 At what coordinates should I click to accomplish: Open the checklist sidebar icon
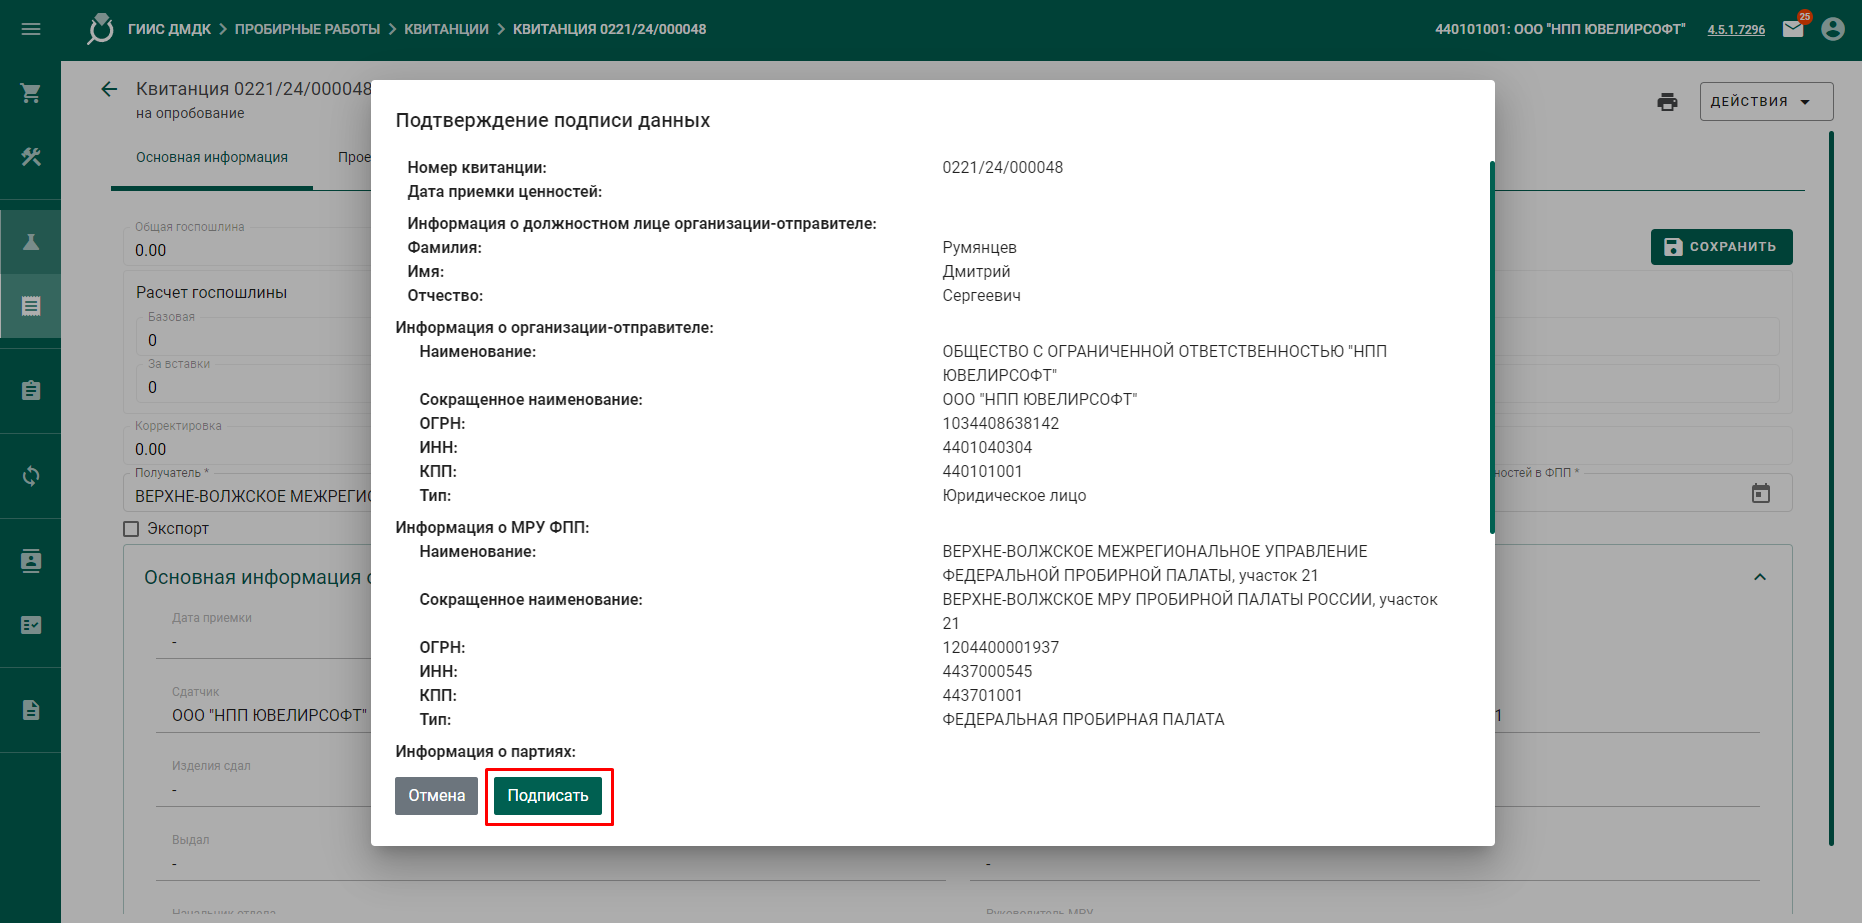coord(31,625)
